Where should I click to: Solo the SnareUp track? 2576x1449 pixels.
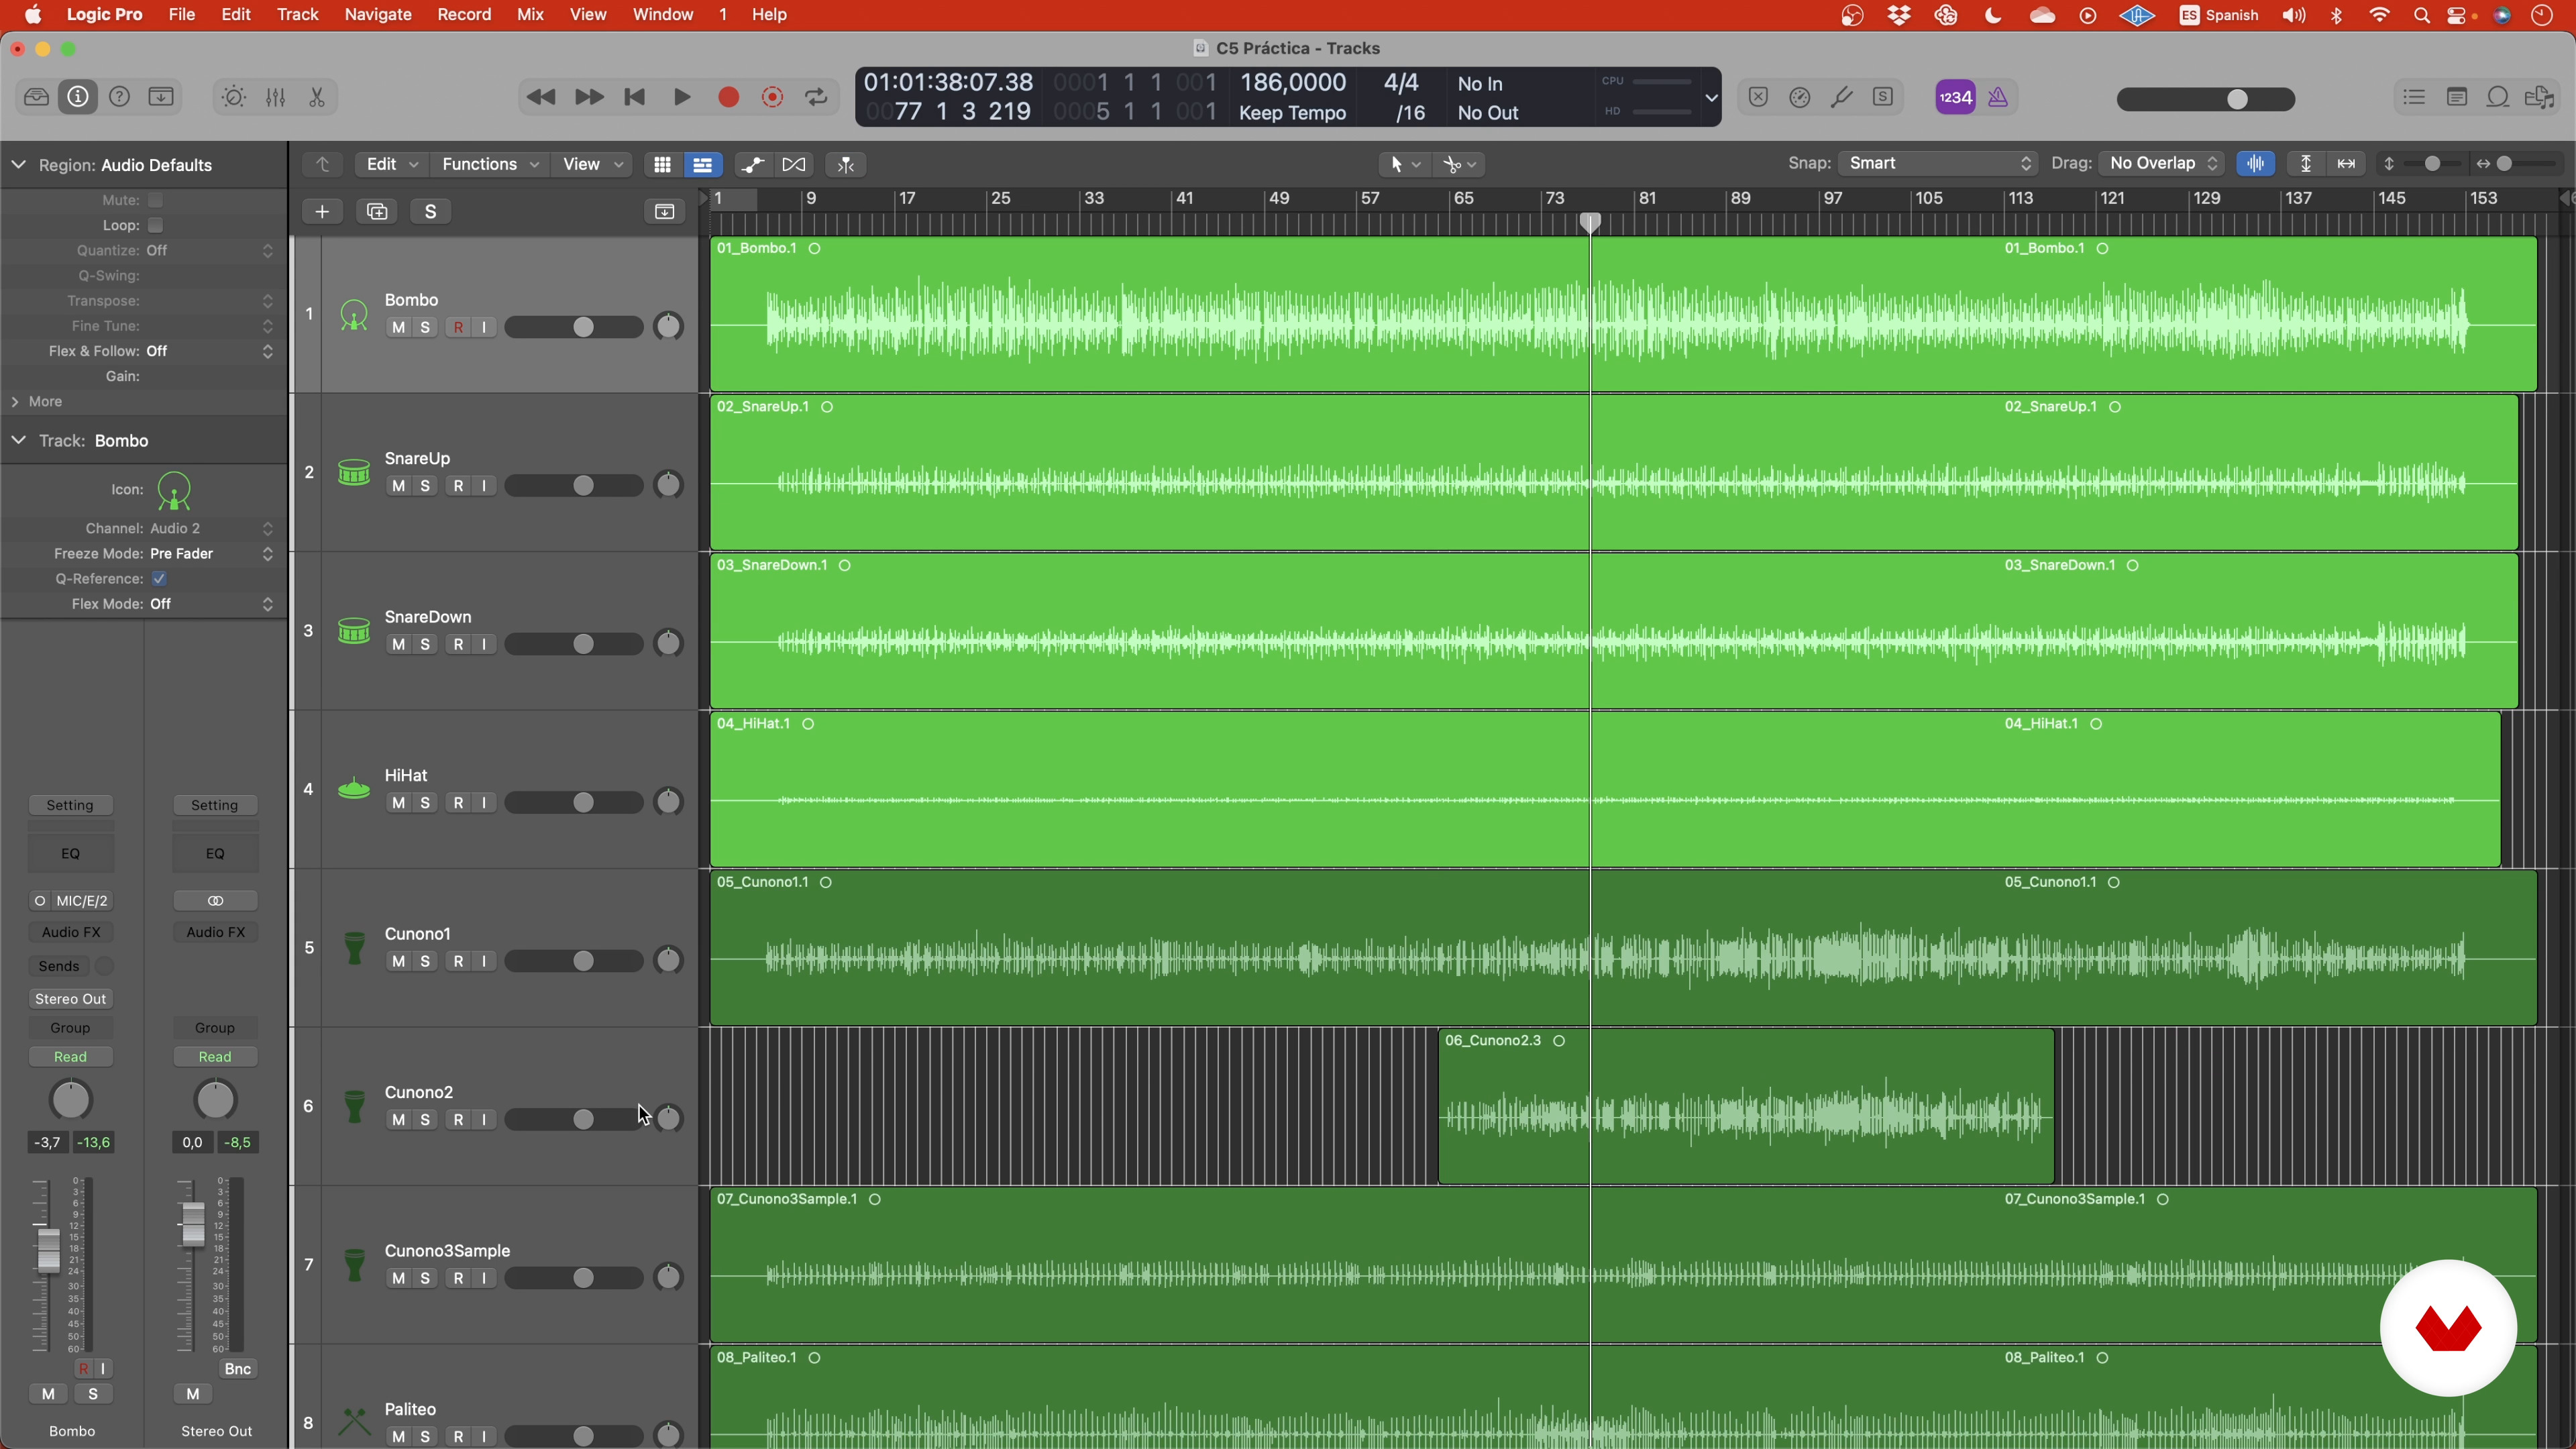[425, 486]
